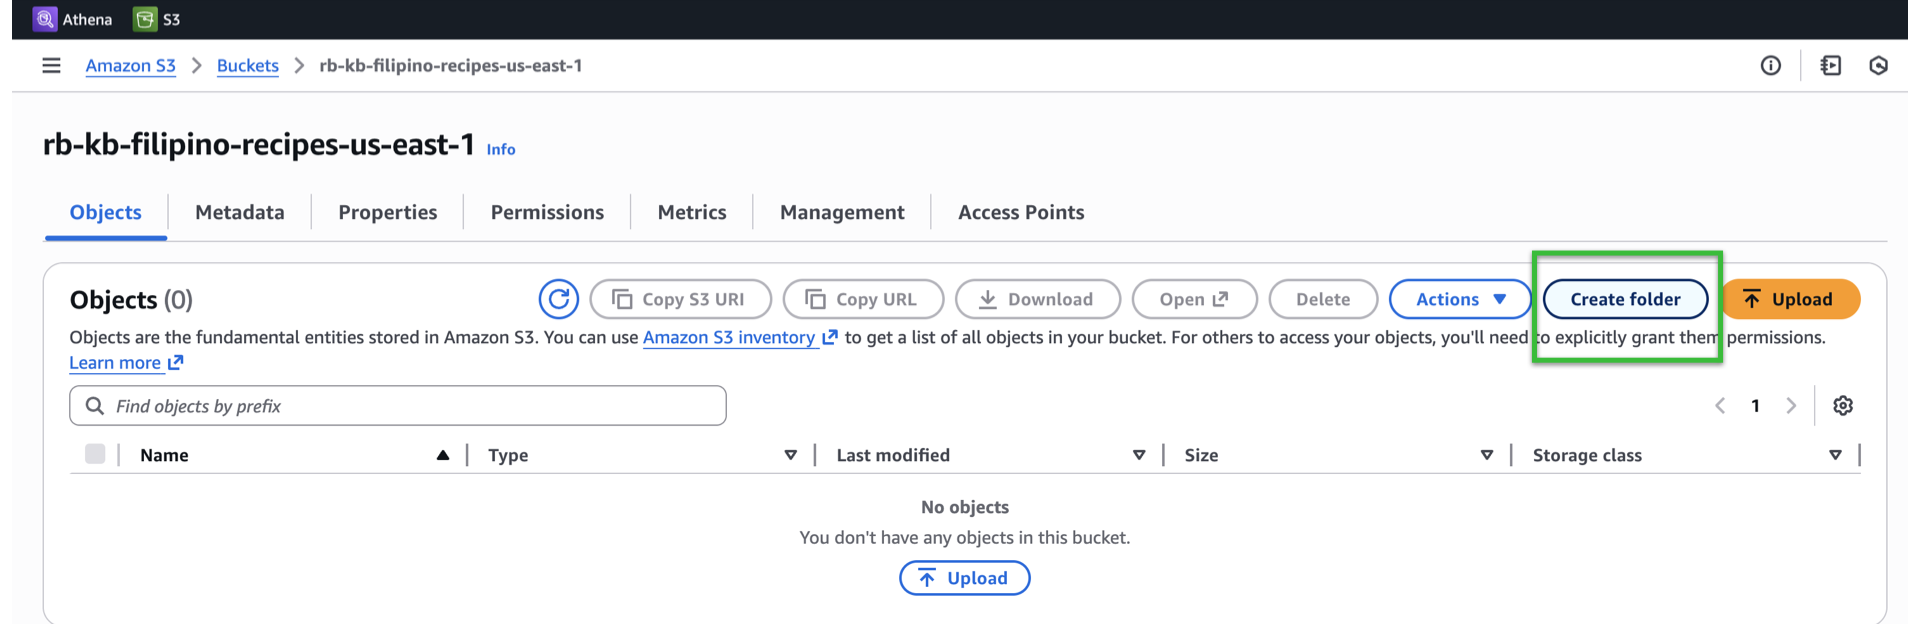The height and width of the screenshot is (624, 1920).
Task: Expand the Actions dropdown menu
Action: [x=1460, y=299]
